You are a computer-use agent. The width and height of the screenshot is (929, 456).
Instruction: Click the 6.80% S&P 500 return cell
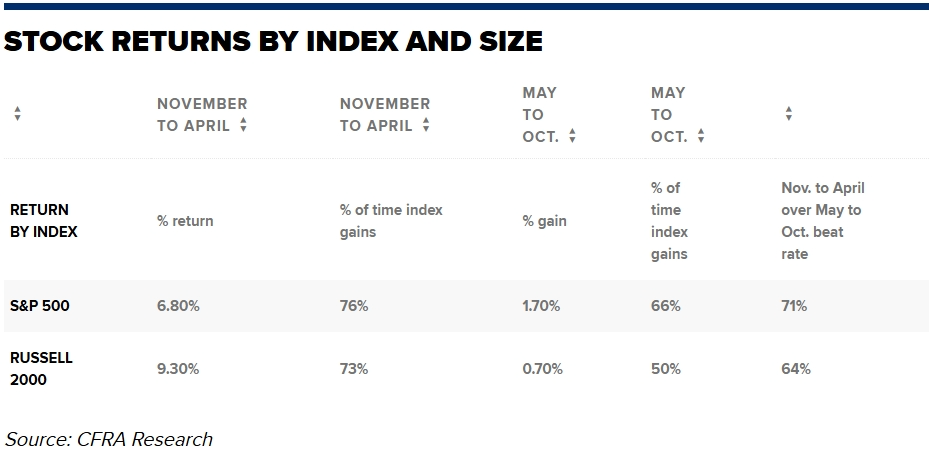tap(178, 306)
